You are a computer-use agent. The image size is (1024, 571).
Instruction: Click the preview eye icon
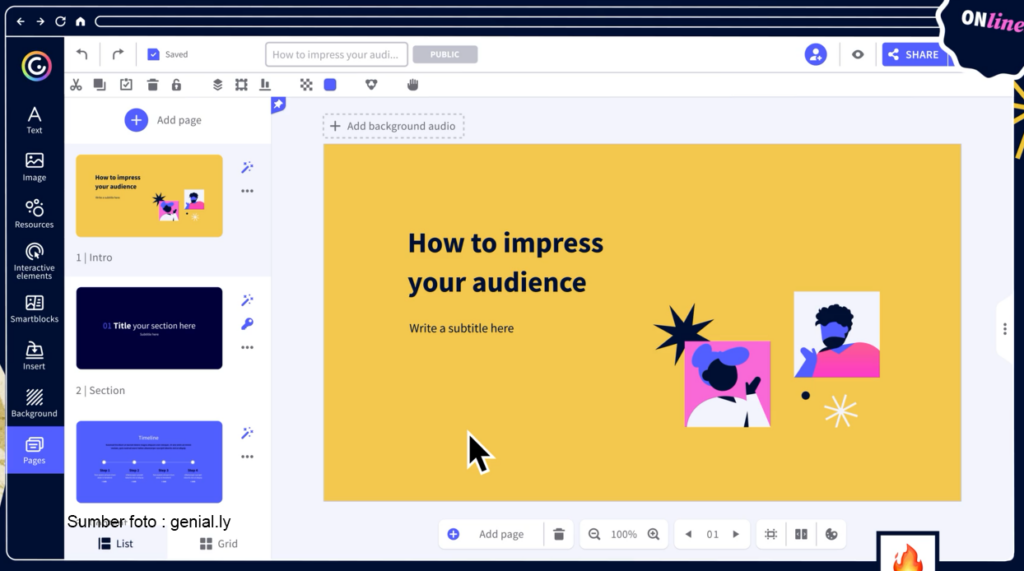858,55
